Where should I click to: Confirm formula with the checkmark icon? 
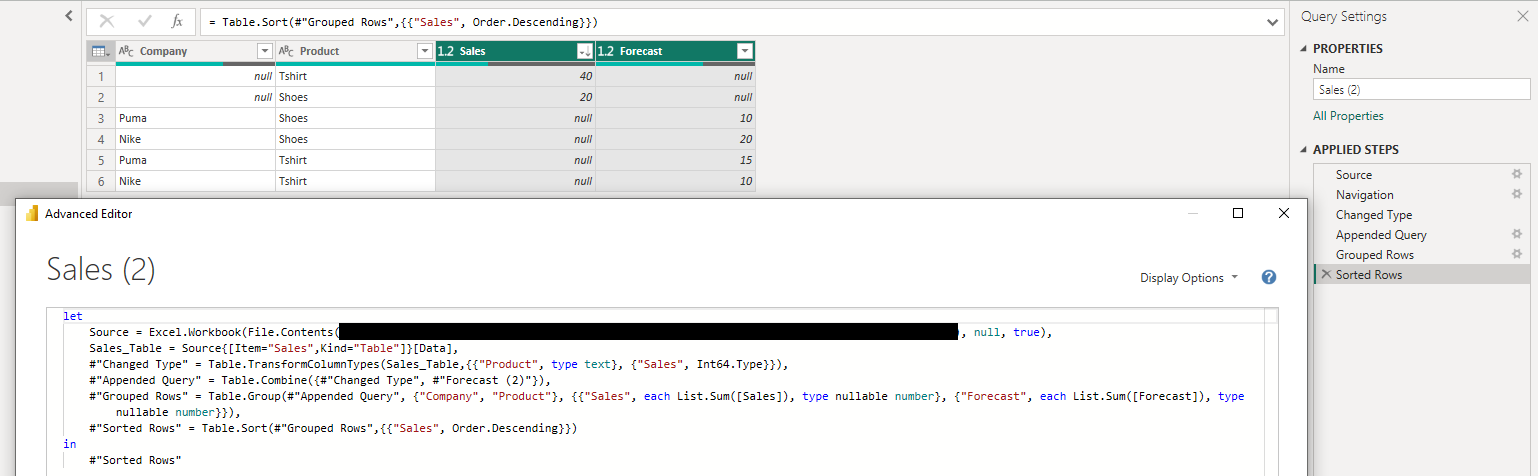pos(144,21)
